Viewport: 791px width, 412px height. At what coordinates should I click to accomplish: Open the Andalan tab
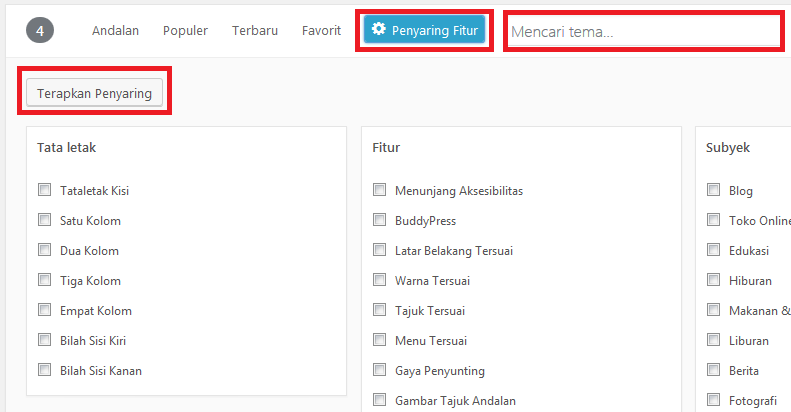point(116,31)
